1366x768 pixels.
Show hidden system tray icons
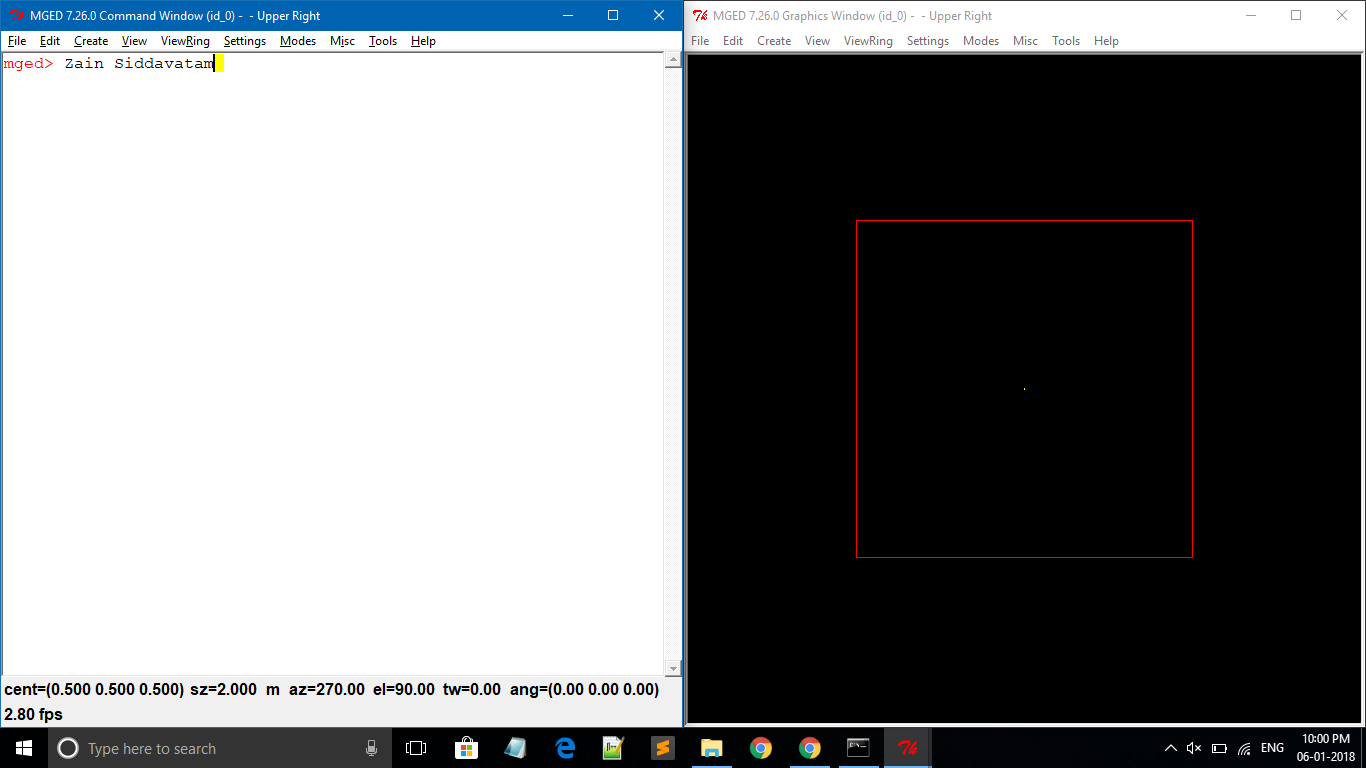click(1171, 748)
